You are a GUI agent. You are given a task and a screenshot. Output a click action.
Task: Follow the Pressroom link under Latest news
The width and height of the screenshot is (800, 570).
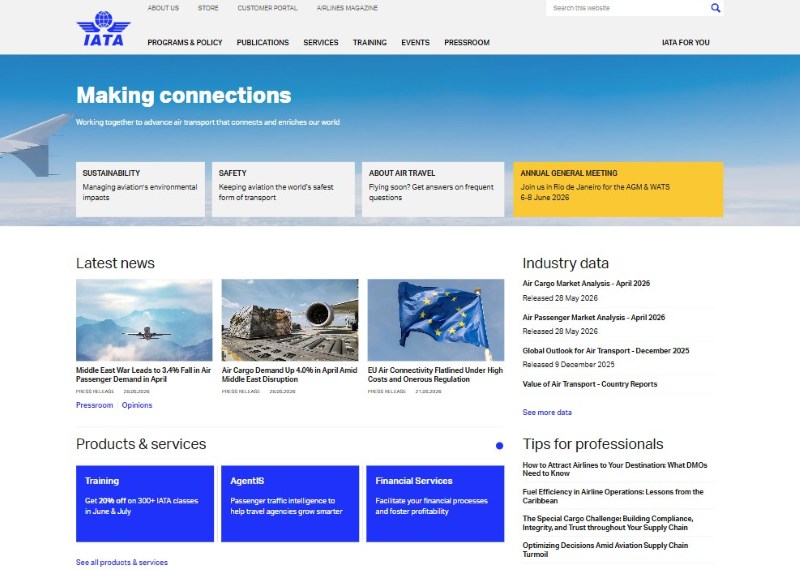(94, 405)
